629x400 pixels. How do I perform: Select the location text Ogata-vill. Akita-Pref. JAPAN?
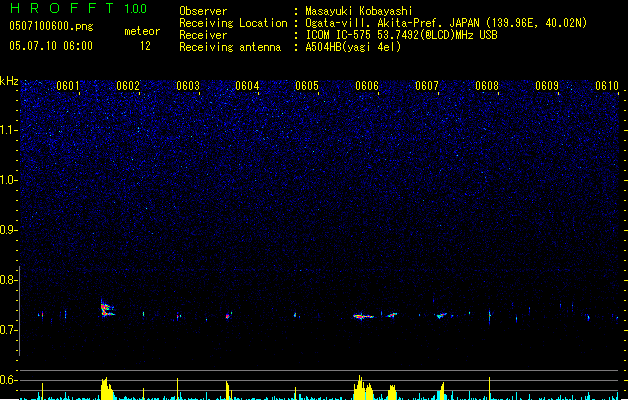(392, 23)
